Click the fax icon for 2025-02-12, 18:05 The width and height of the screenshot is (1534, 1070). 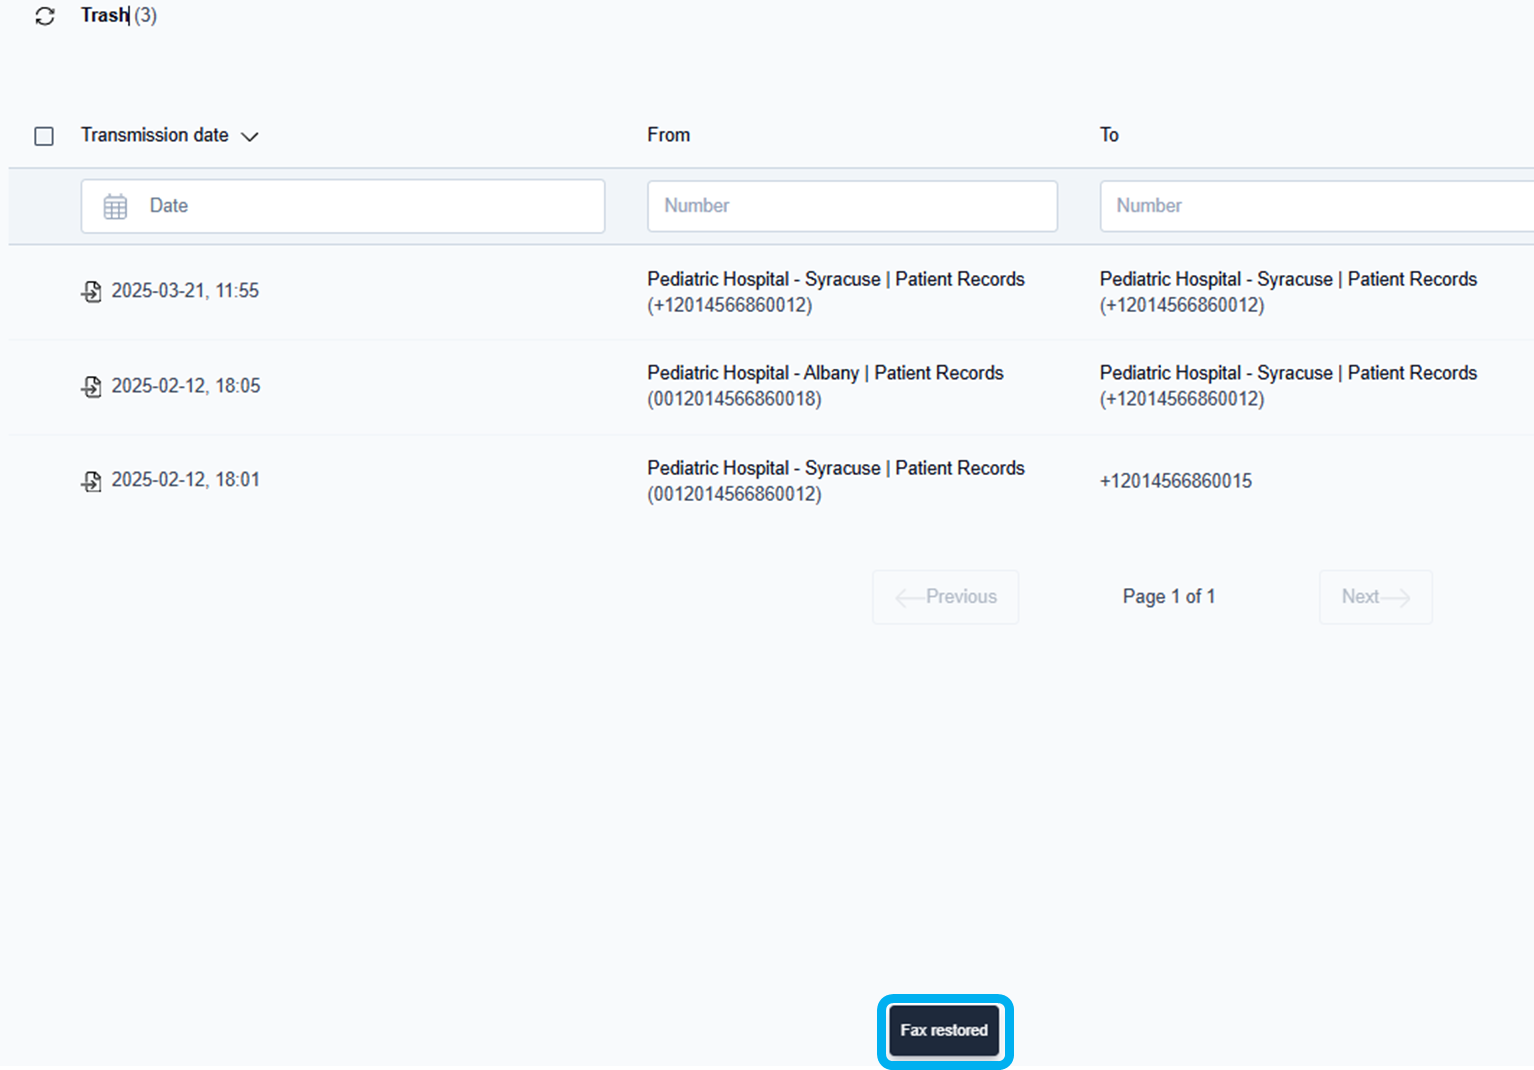91,386
